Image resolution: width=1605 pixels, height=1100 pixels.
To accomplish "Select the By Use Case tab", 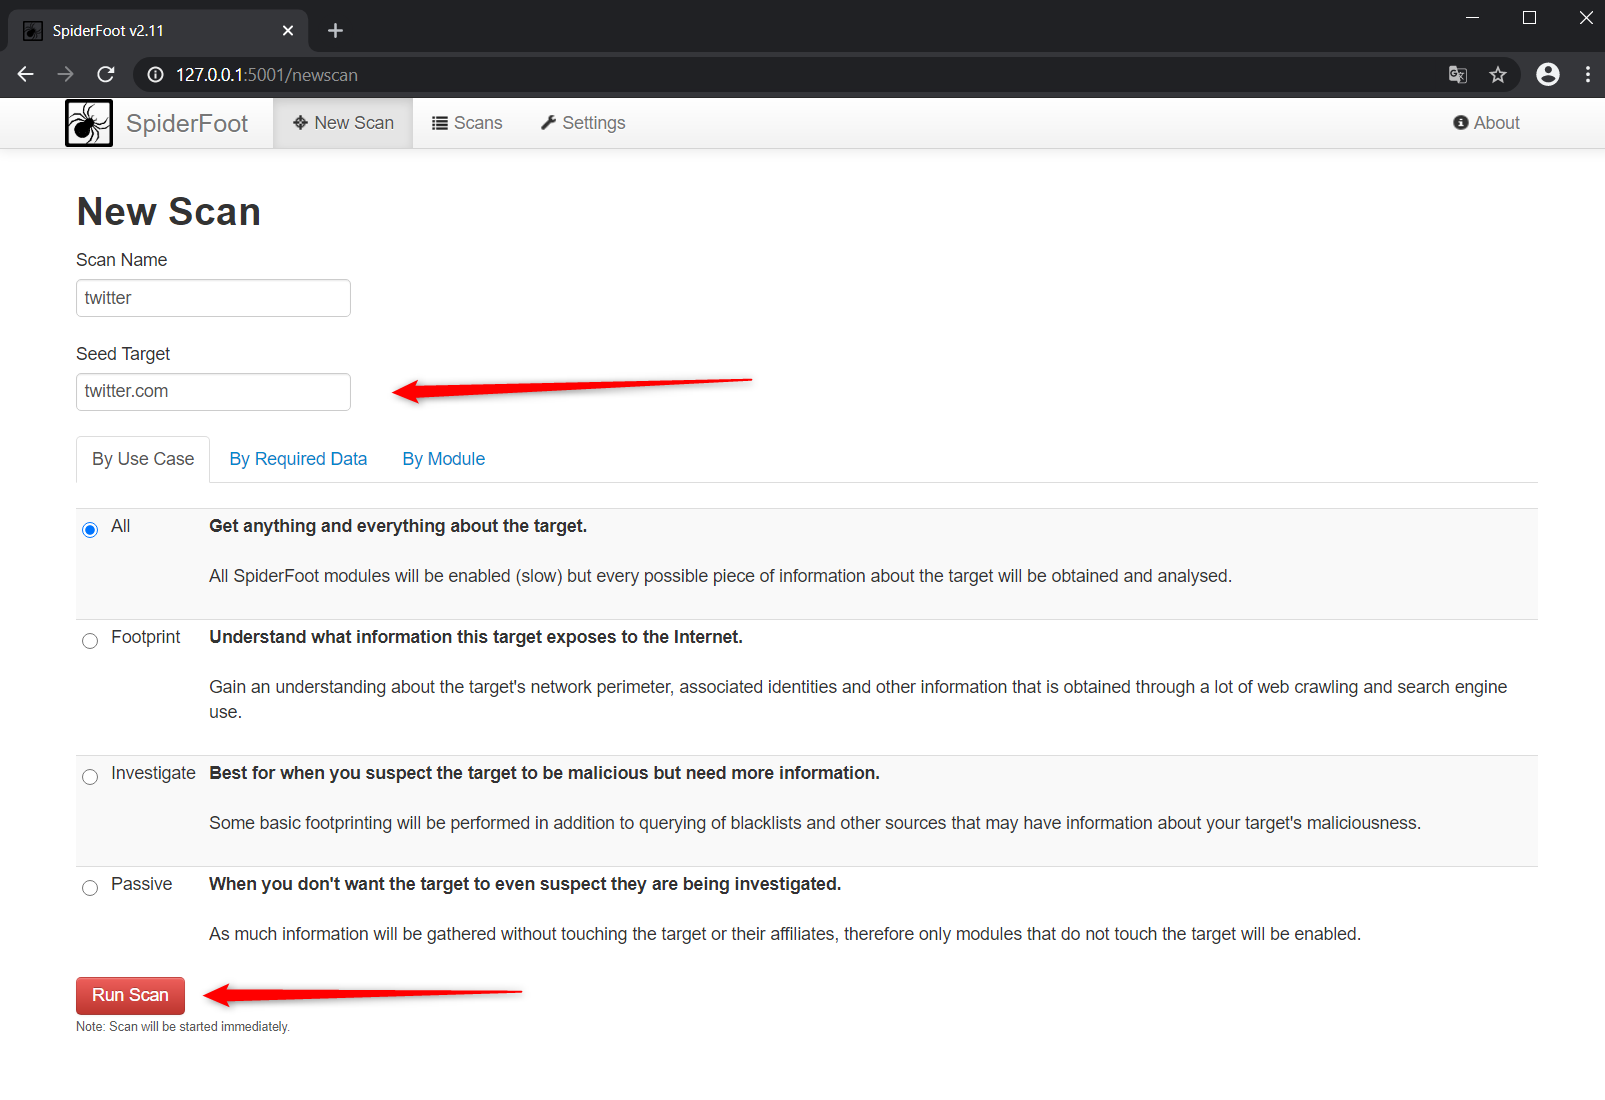I will pyautogui.click(x=143, y=459).
